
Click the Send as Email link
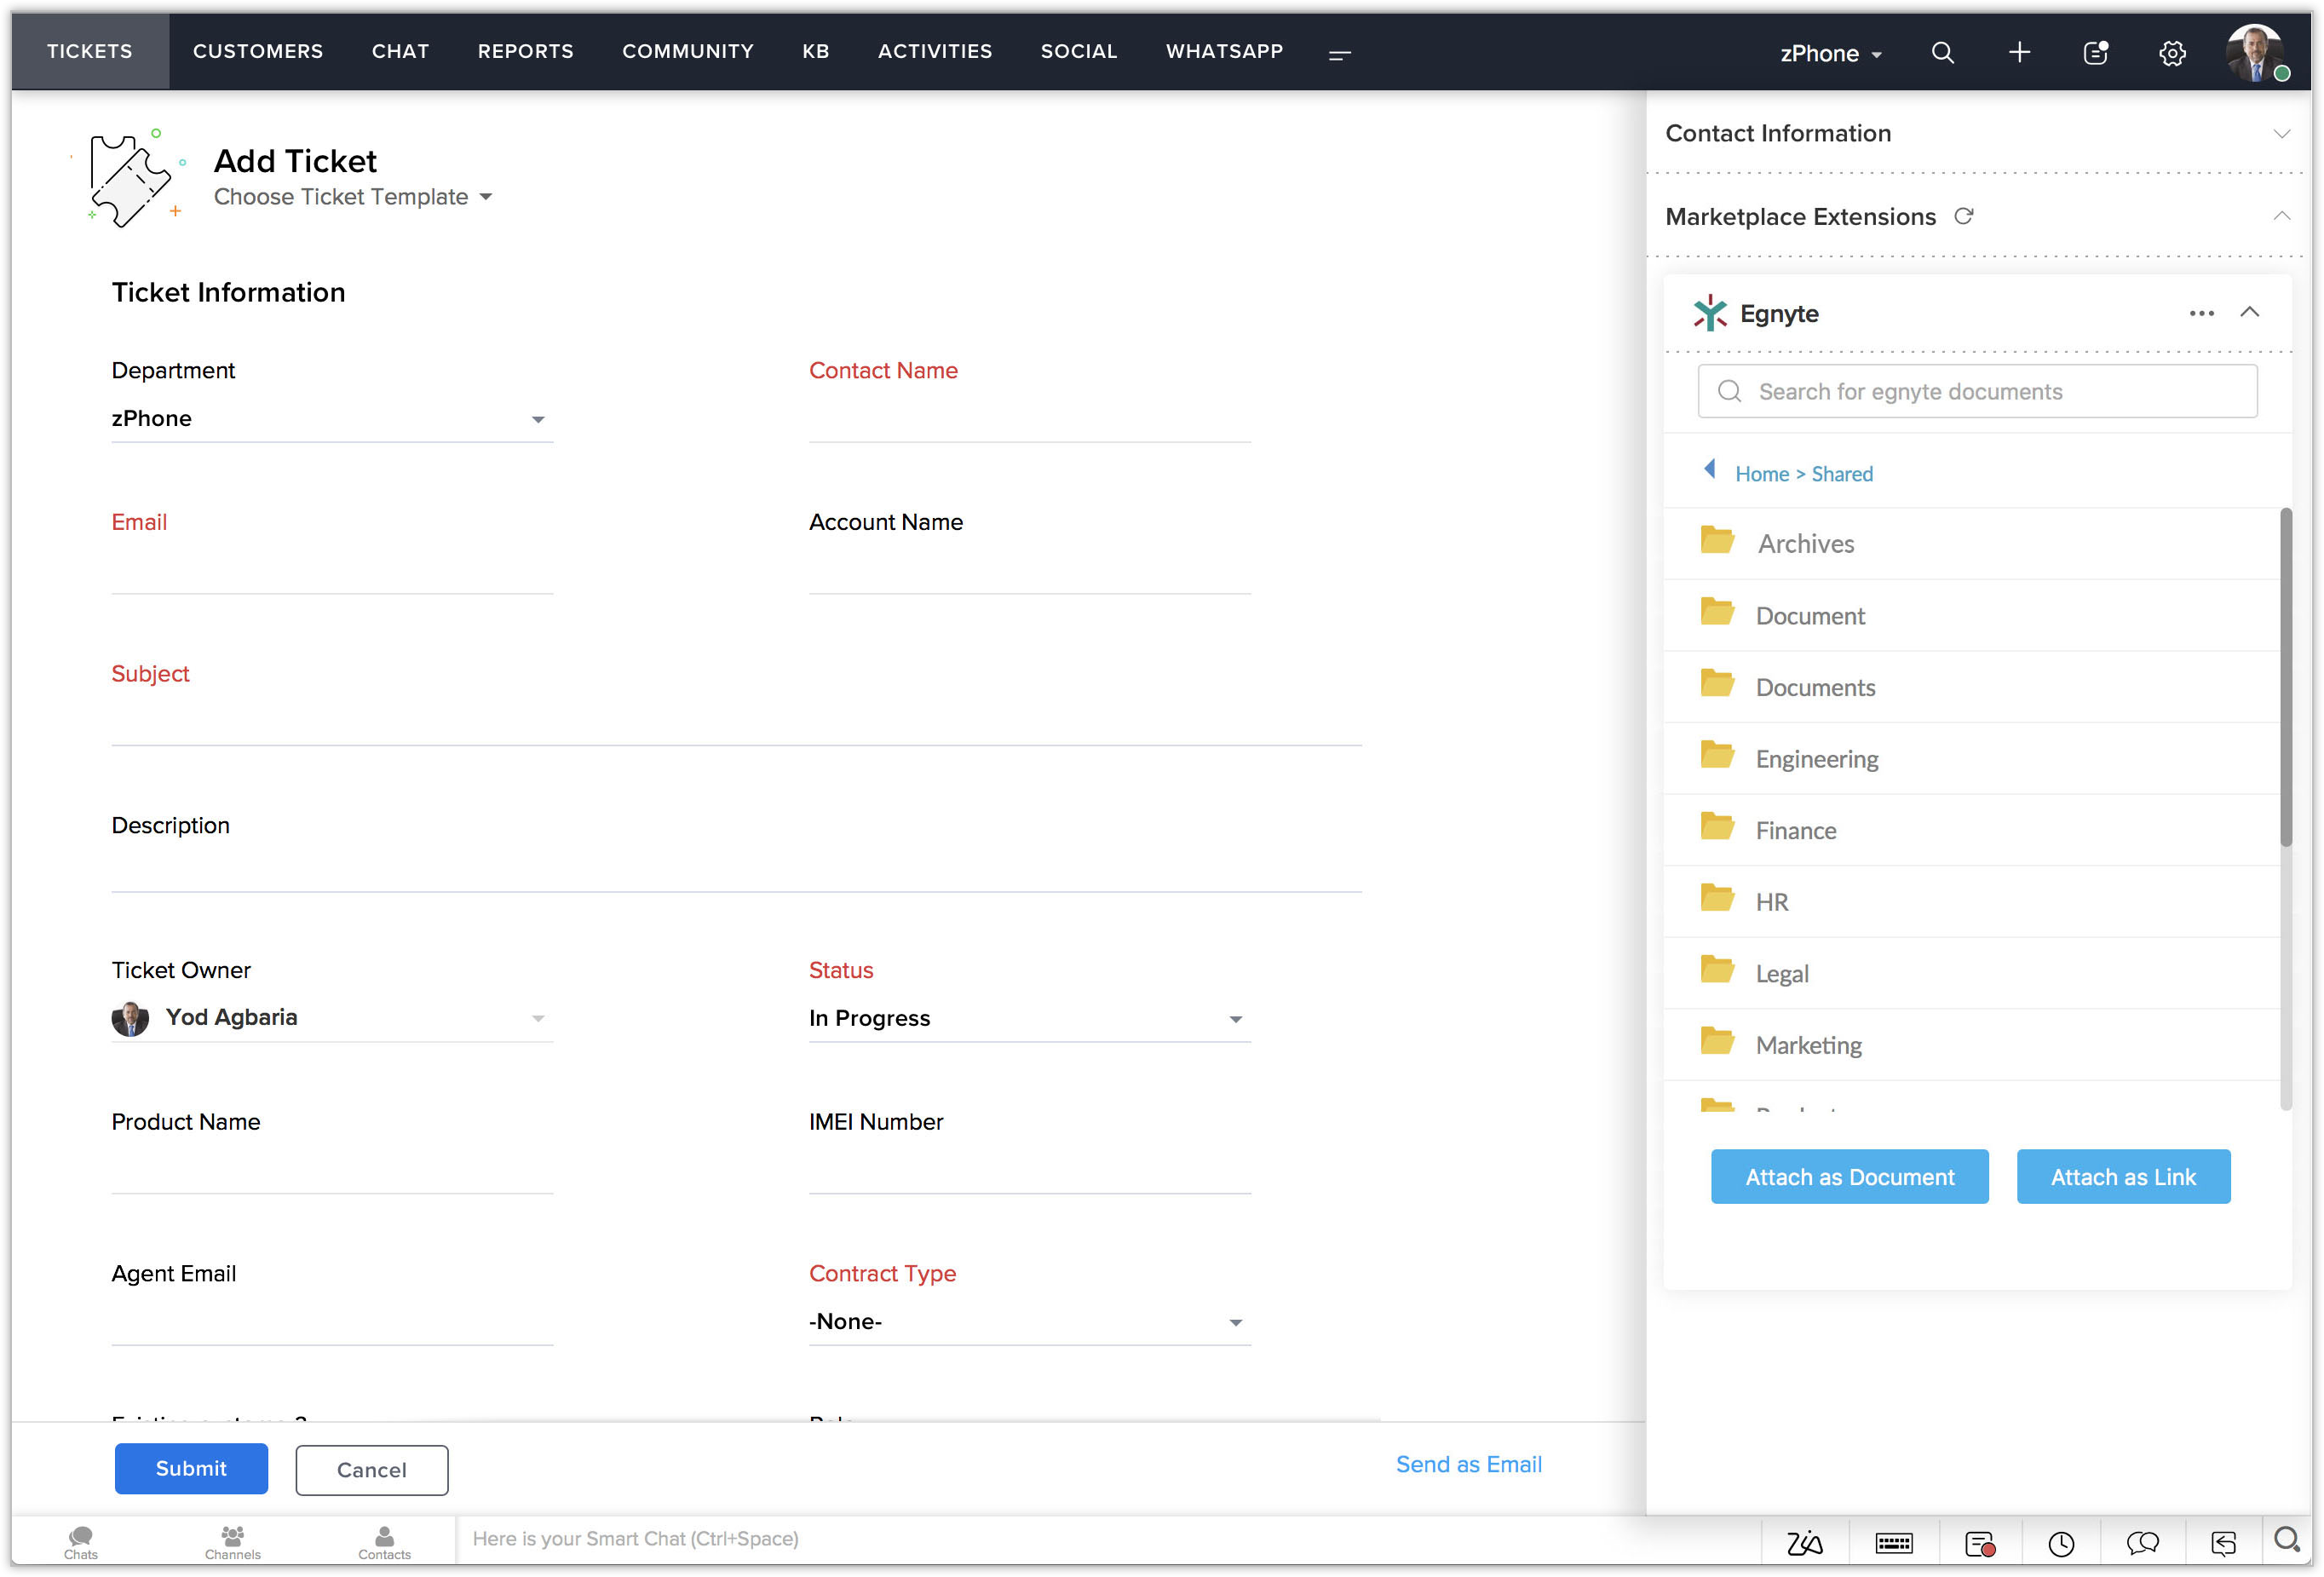[1468, 1464]
